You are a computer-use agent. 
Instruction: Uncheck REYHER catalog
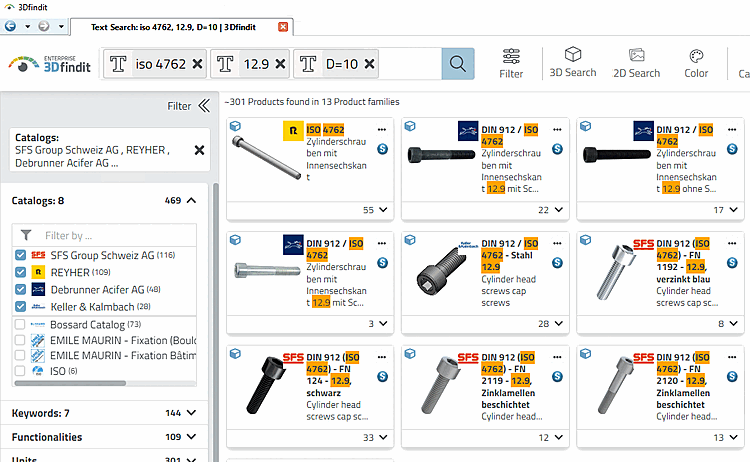click(20, 272)
